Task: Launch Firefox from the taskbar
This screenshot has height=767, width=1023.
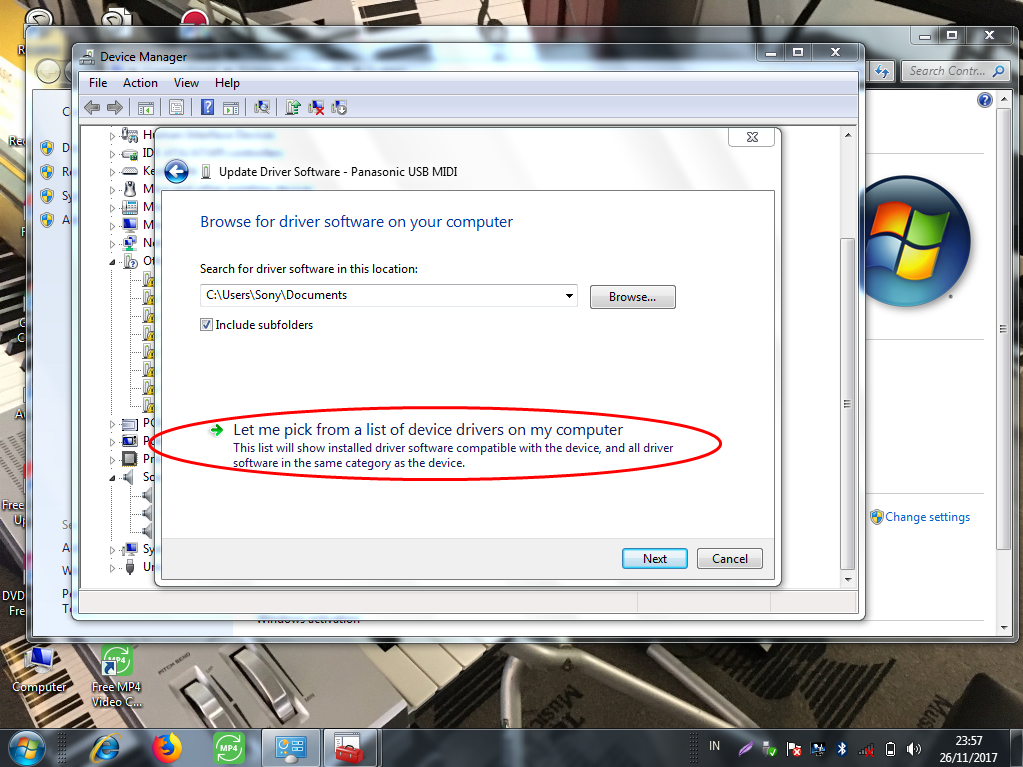Action: tap(167, 748)
